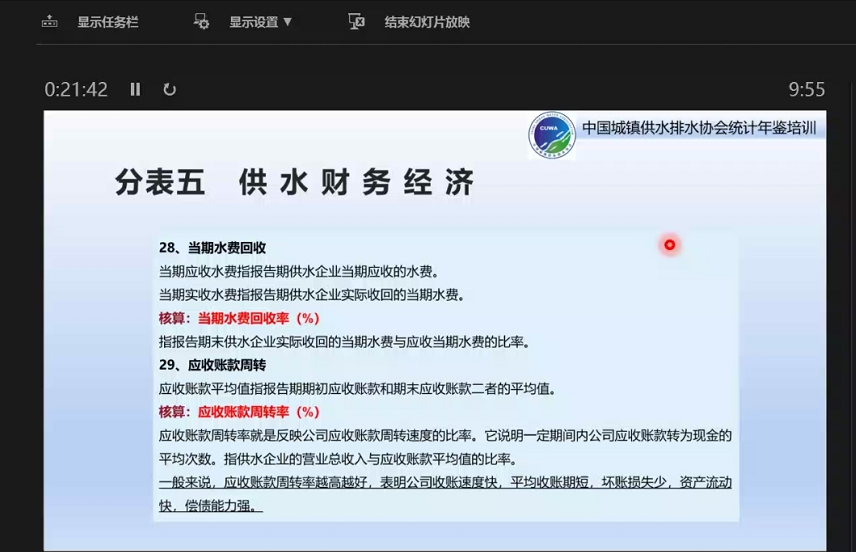
Task: Click the CUWA logo on the slide
Action: pos(552,136)
